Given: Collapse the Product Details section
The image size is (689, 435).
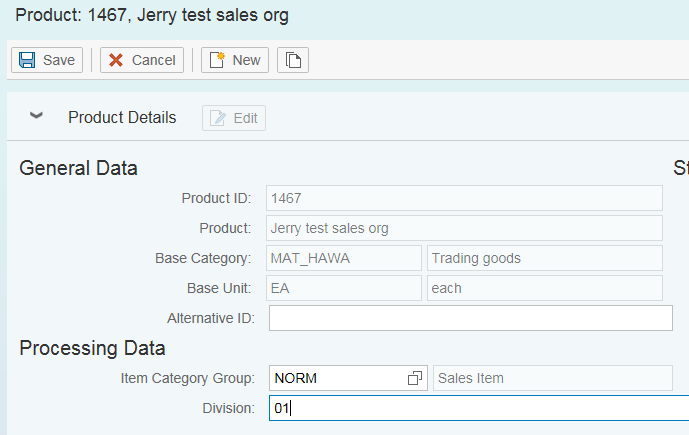Looking at the screenshot, I should (x=36, y=116).
